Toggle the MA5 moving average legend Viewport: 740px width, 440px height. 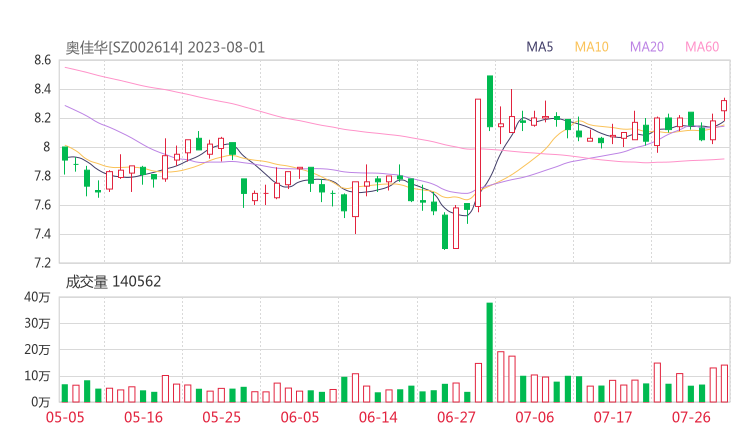point(540,47)
